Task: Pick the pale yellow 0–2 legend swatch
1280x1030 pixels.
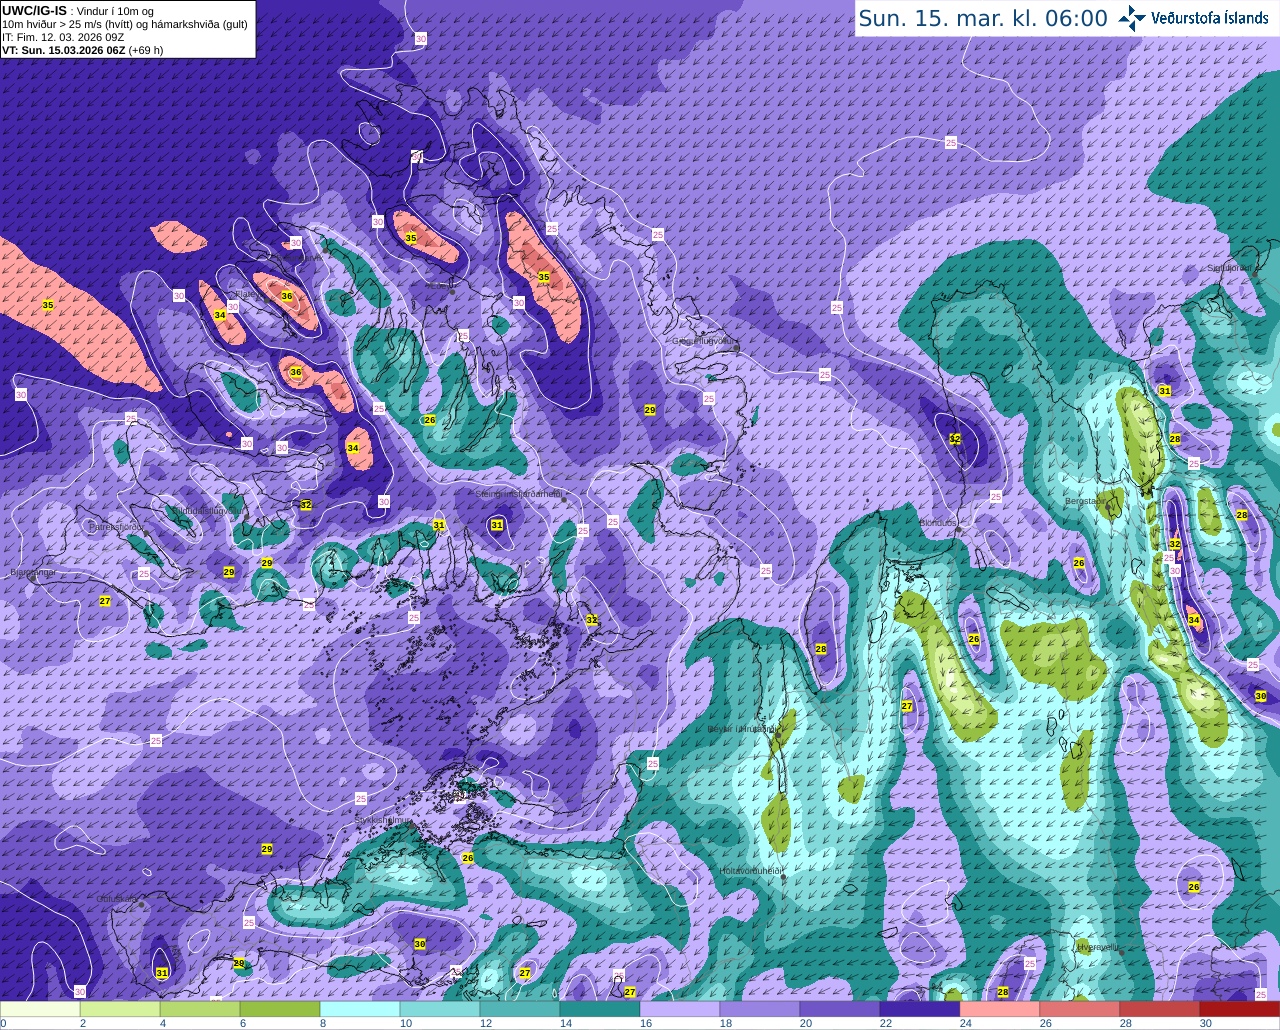Action: 40,1009
